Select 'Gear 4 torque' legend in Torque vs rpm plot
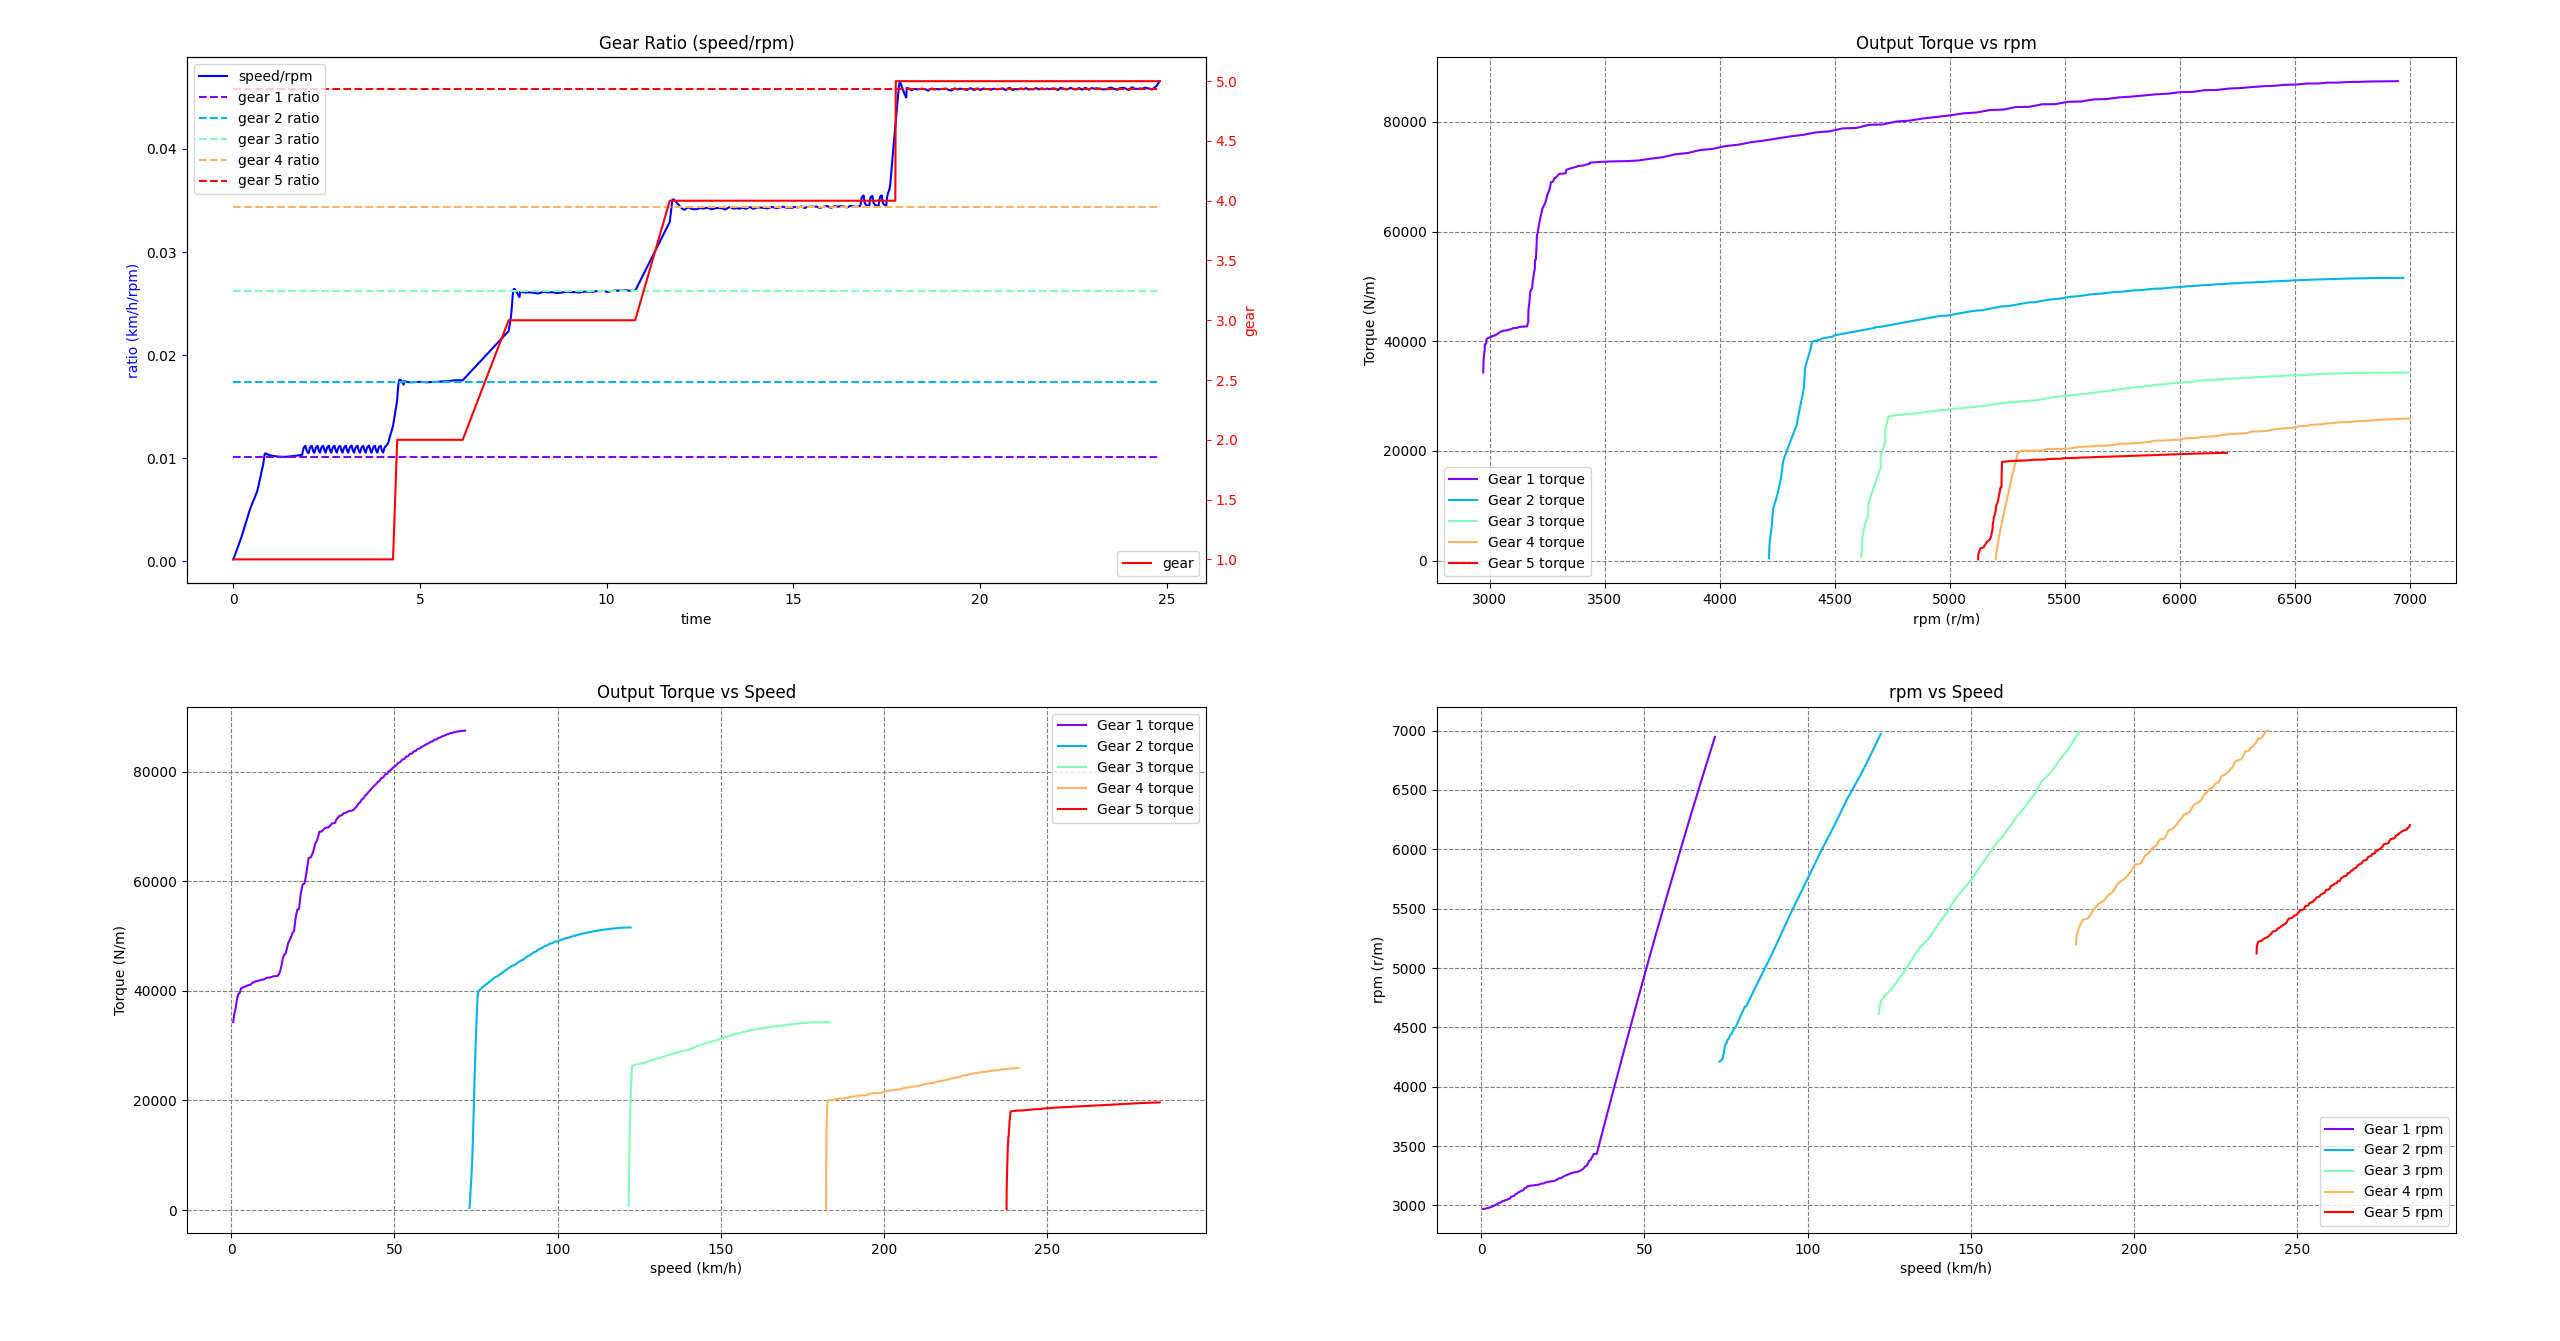This screenshot has width=2560, height=1341. pyautogui.click(x=1516, y=542)
